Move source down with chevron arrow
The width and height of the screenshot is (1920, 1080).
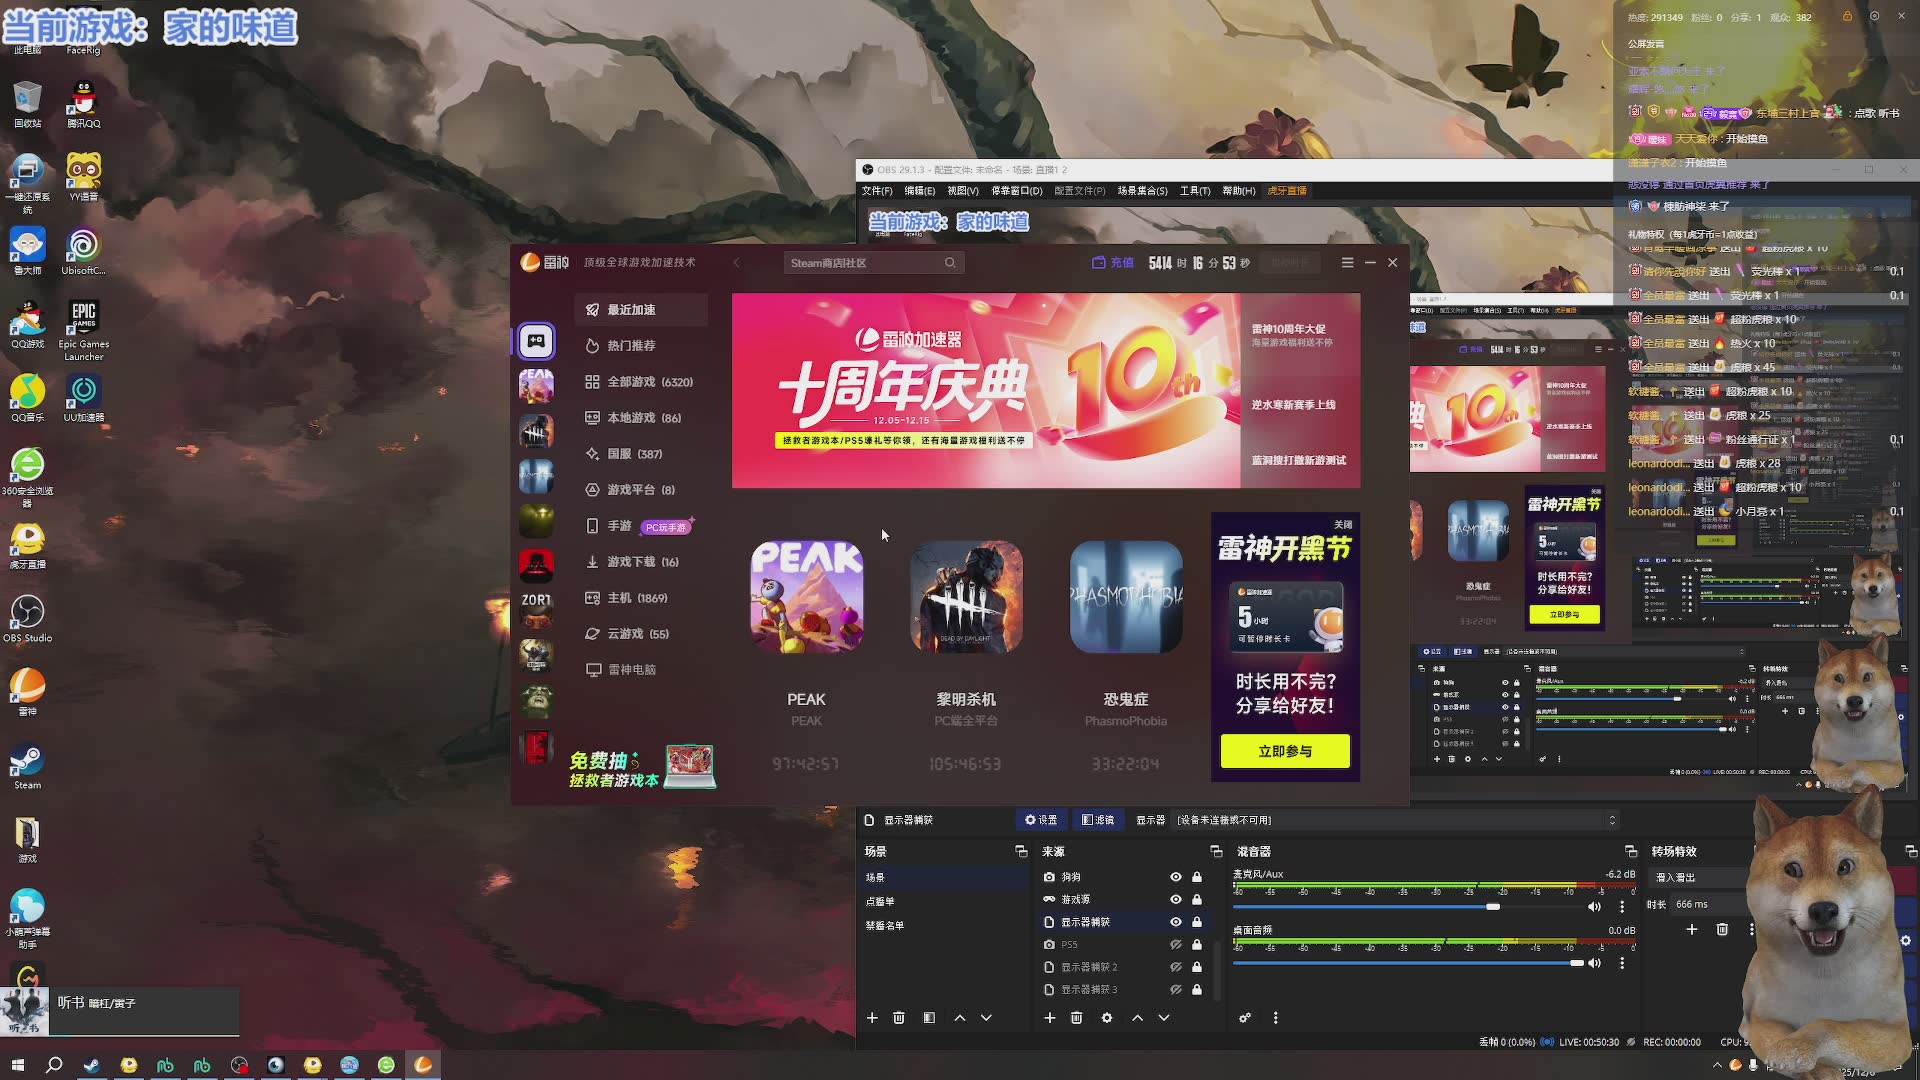tap(1164, 1018)
